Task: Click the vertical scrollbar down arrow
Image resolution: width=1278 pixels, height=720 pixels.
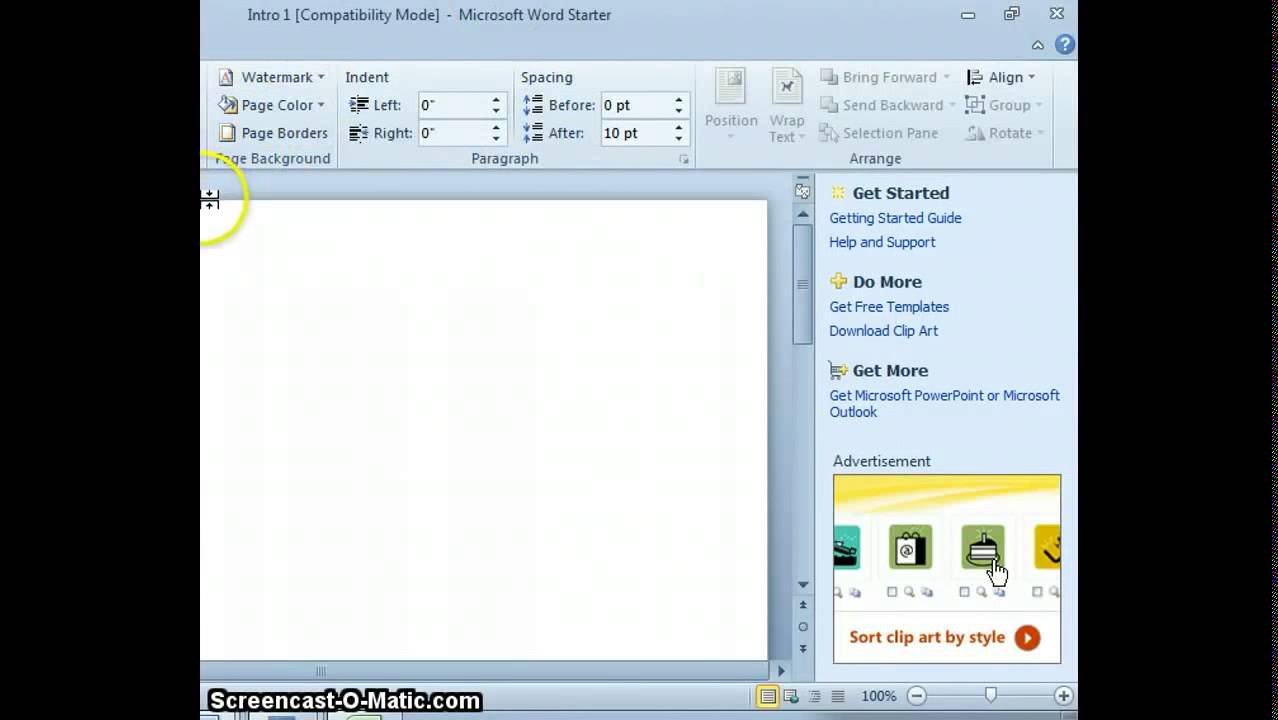Action: (x=802, y=584)
